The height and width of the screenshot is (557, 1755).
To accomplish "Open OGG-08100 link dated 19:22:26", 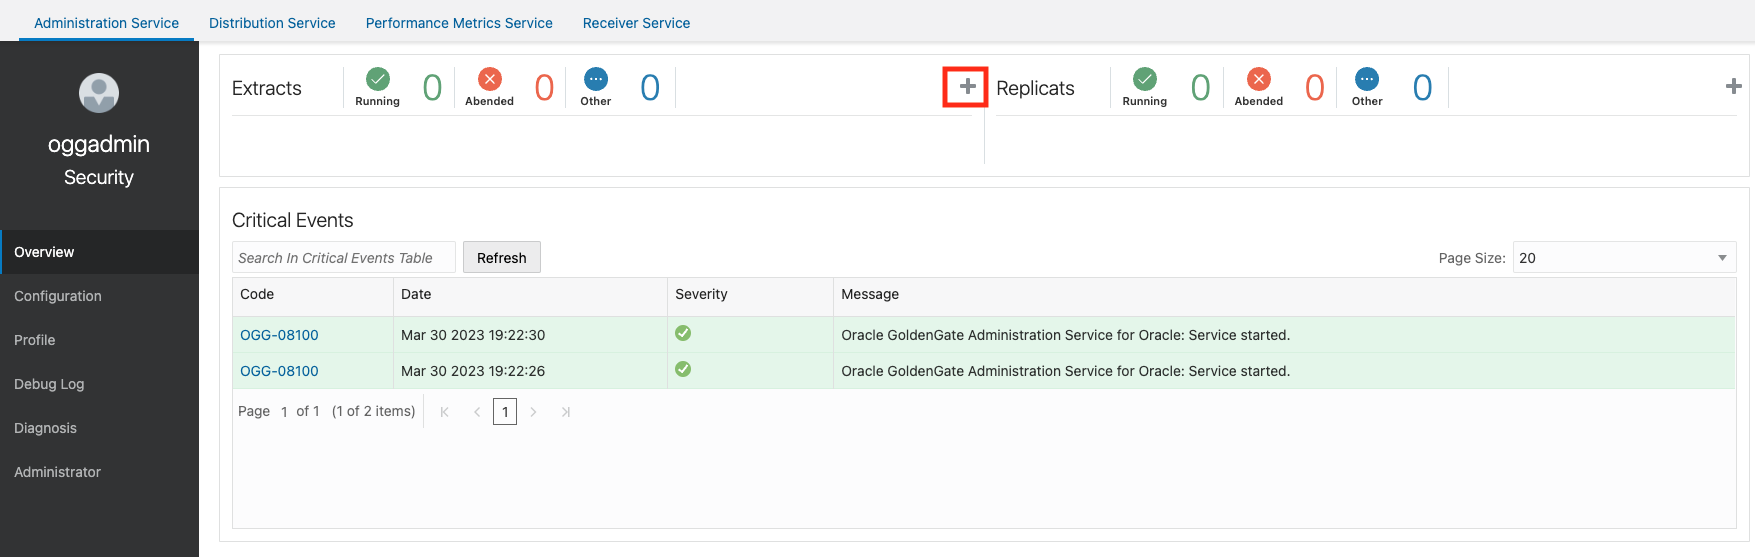I will [x=279, y=371].
